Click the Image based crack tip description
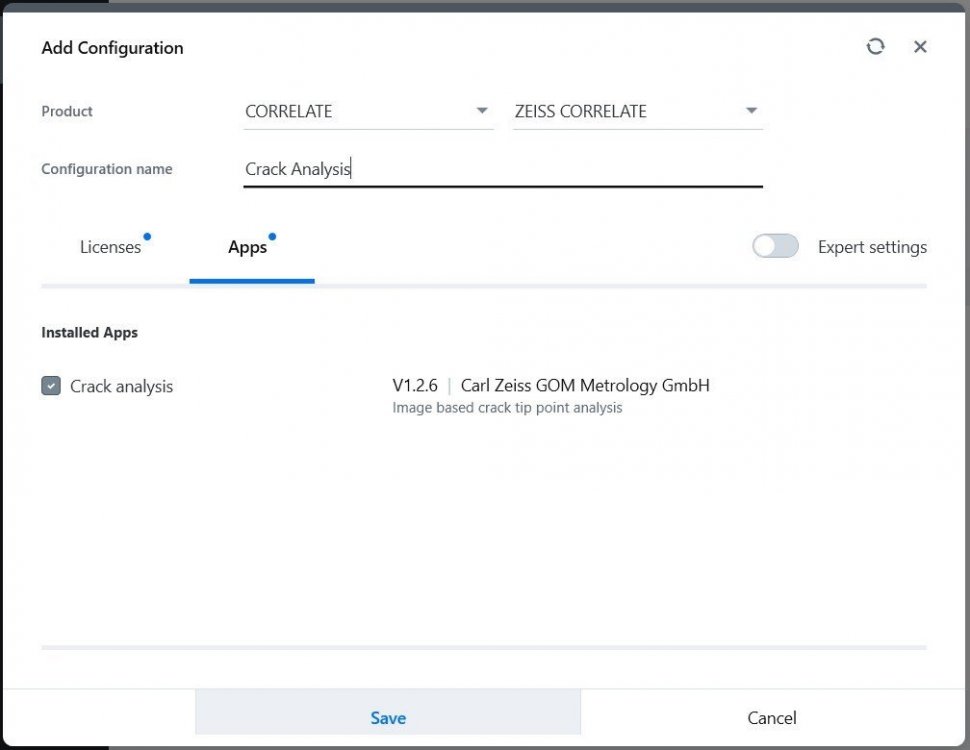The height and width of the screenshot is (750, 970). pos(507,408)
